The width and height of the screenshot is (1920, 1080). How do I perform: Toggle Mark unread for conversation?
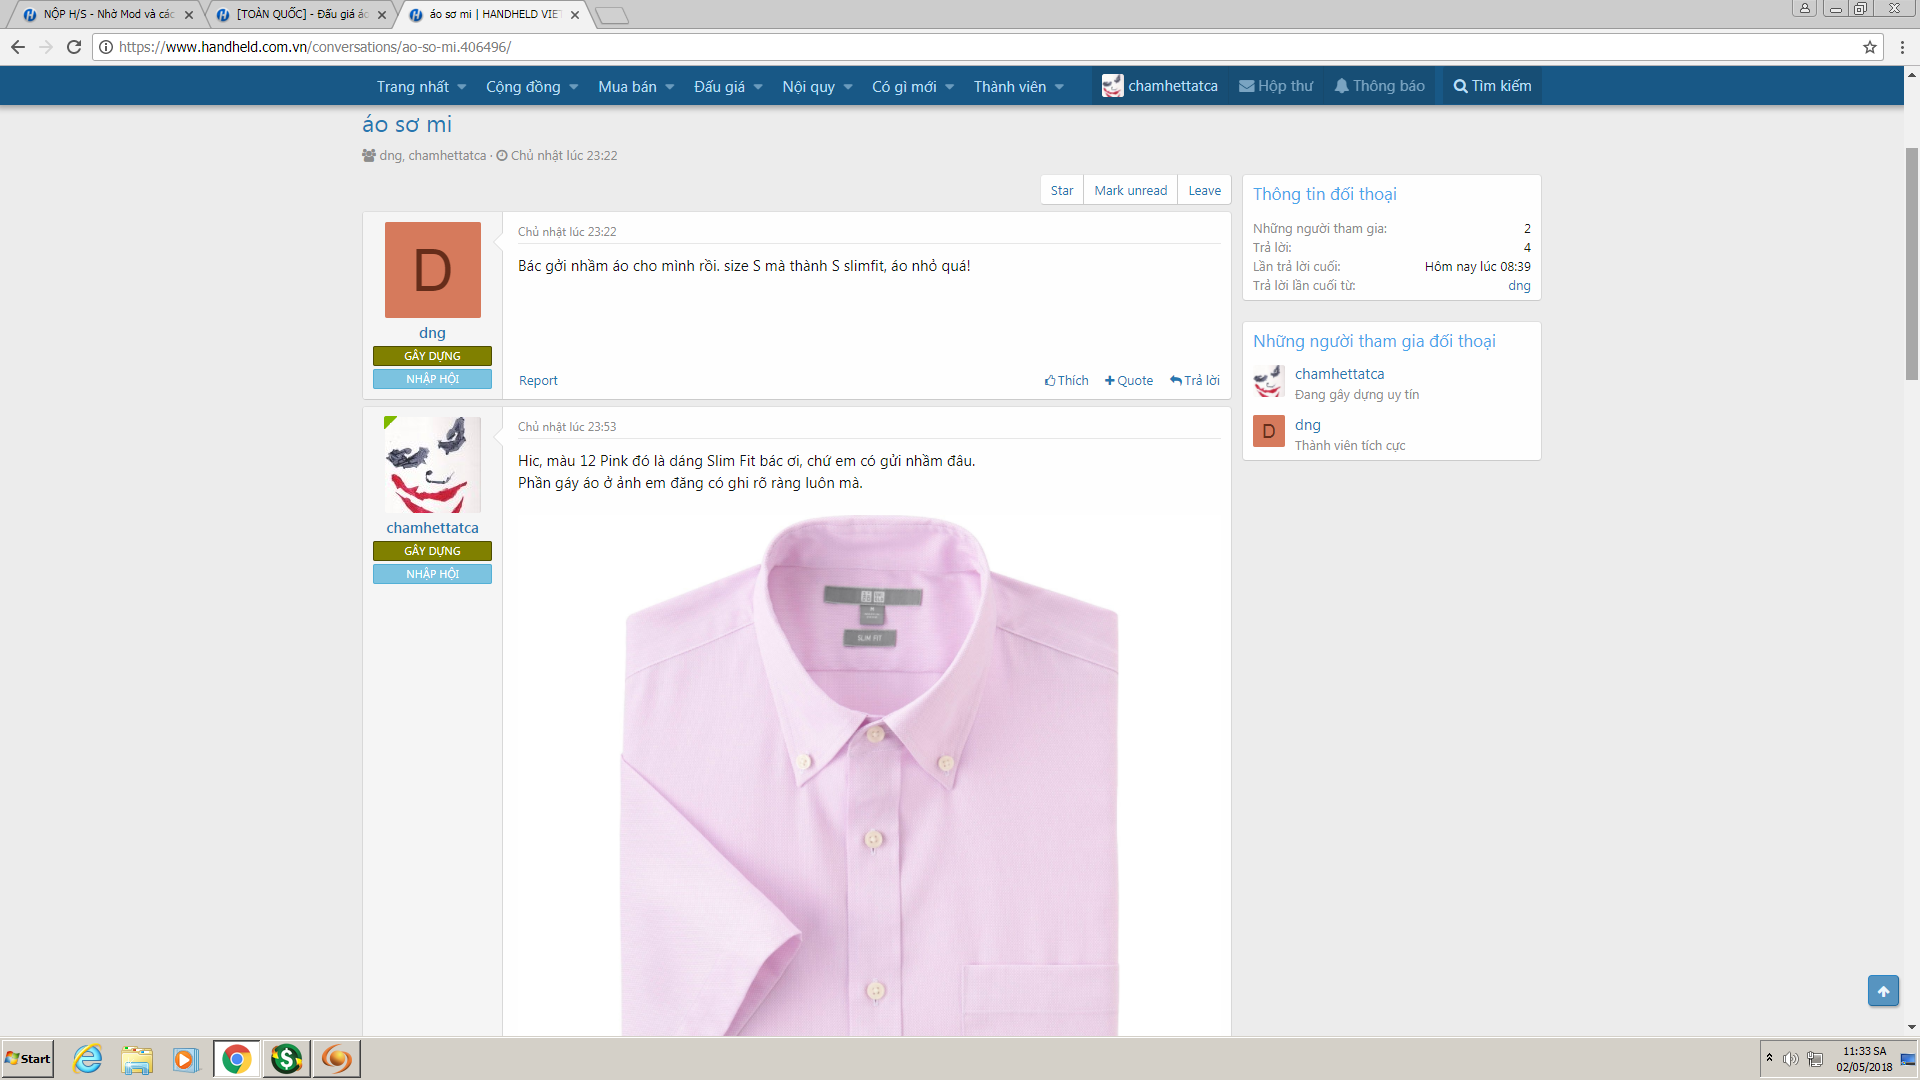pos(1130,191)
